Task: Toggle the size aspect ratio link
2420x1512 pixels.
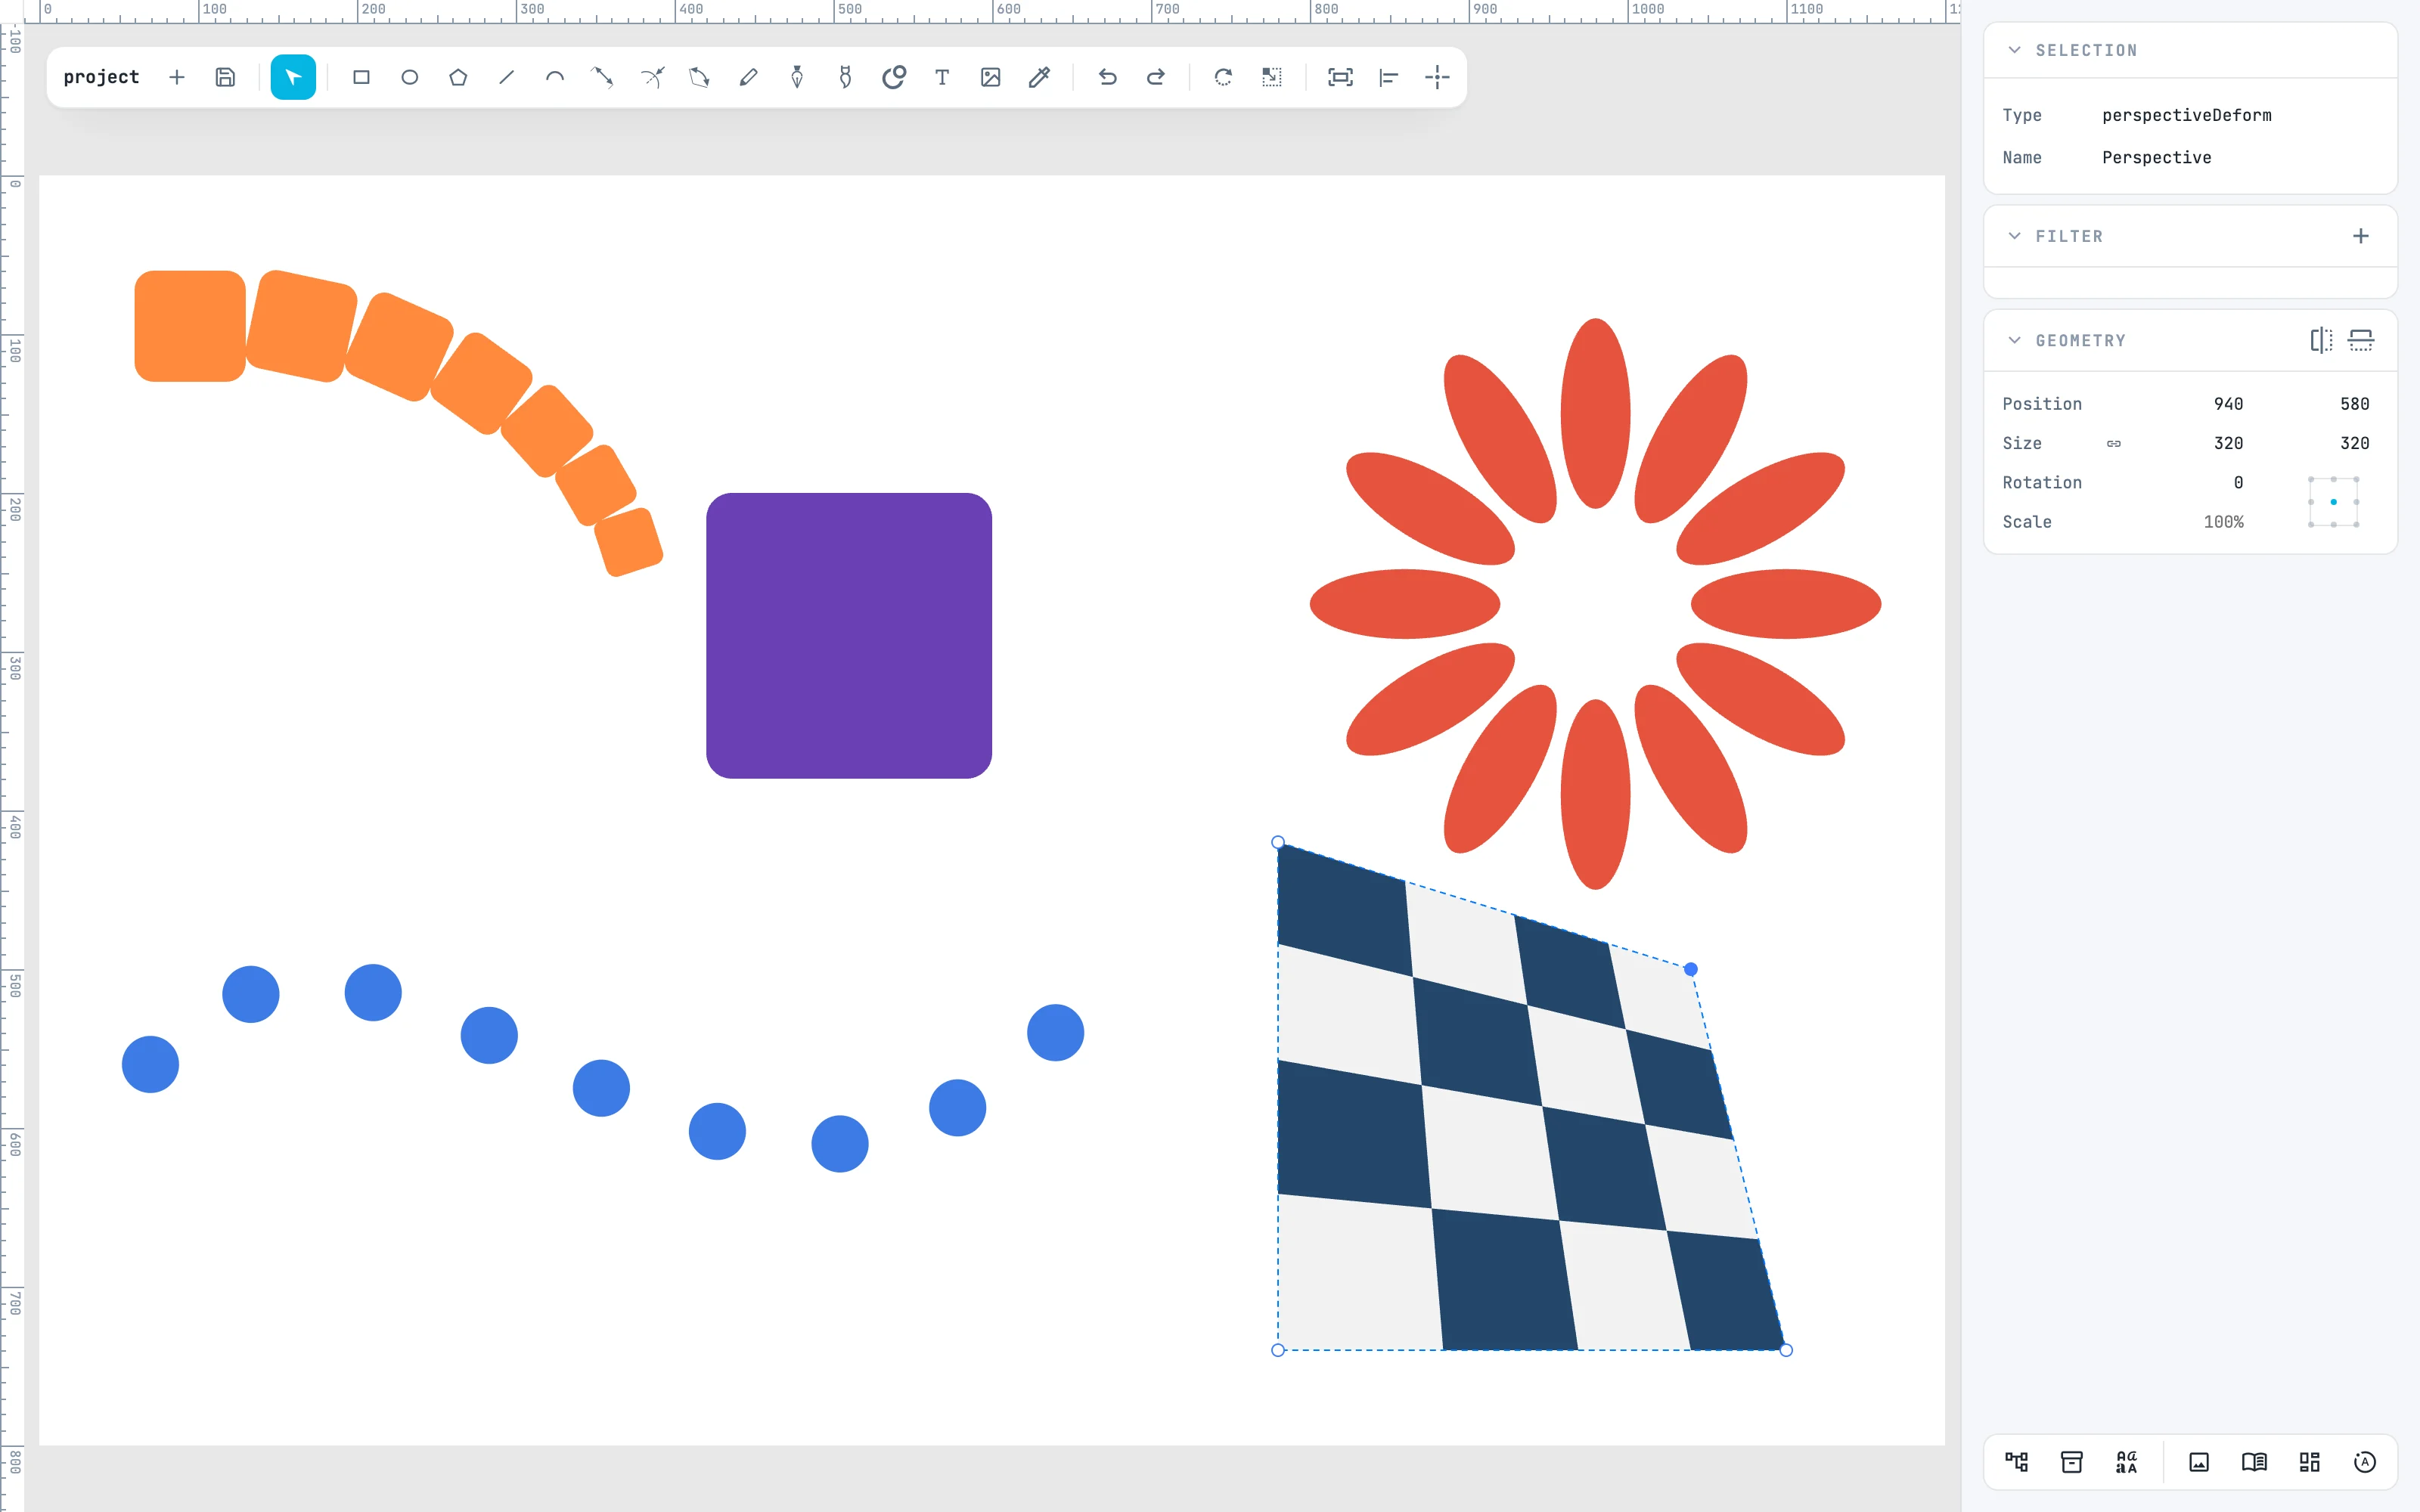Action: [2114, 443]
